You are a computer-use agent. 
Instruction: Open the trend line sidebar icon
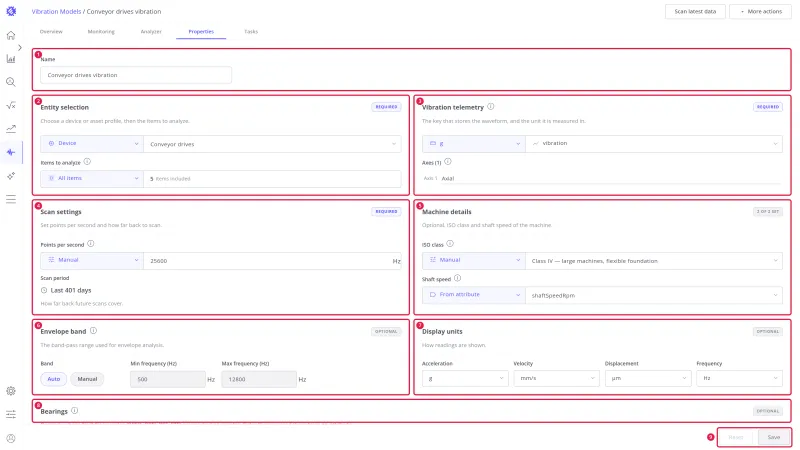[x=11, y=129]
